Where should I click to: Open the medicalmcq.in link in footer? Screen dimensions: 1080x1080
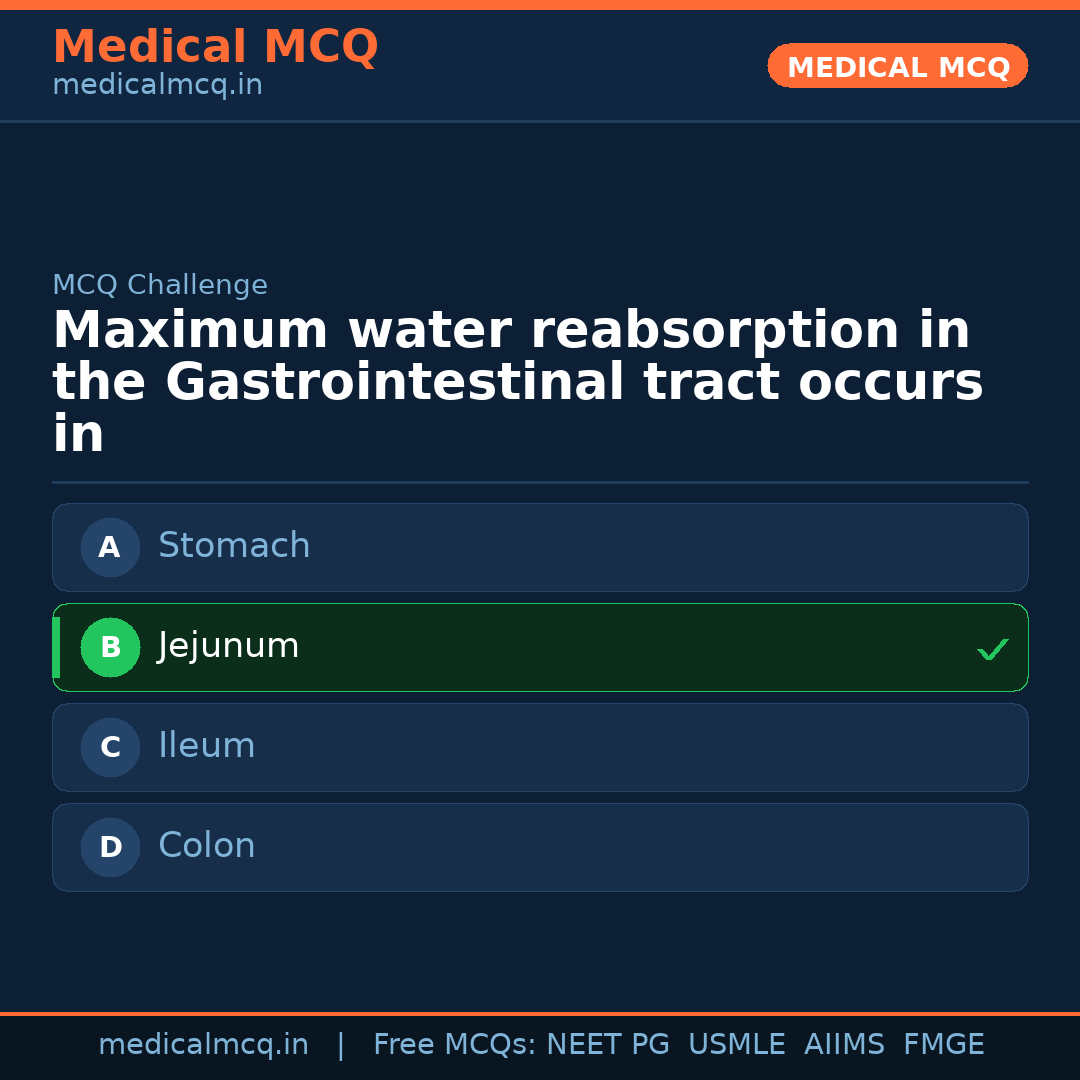[x=203, y=1045]
